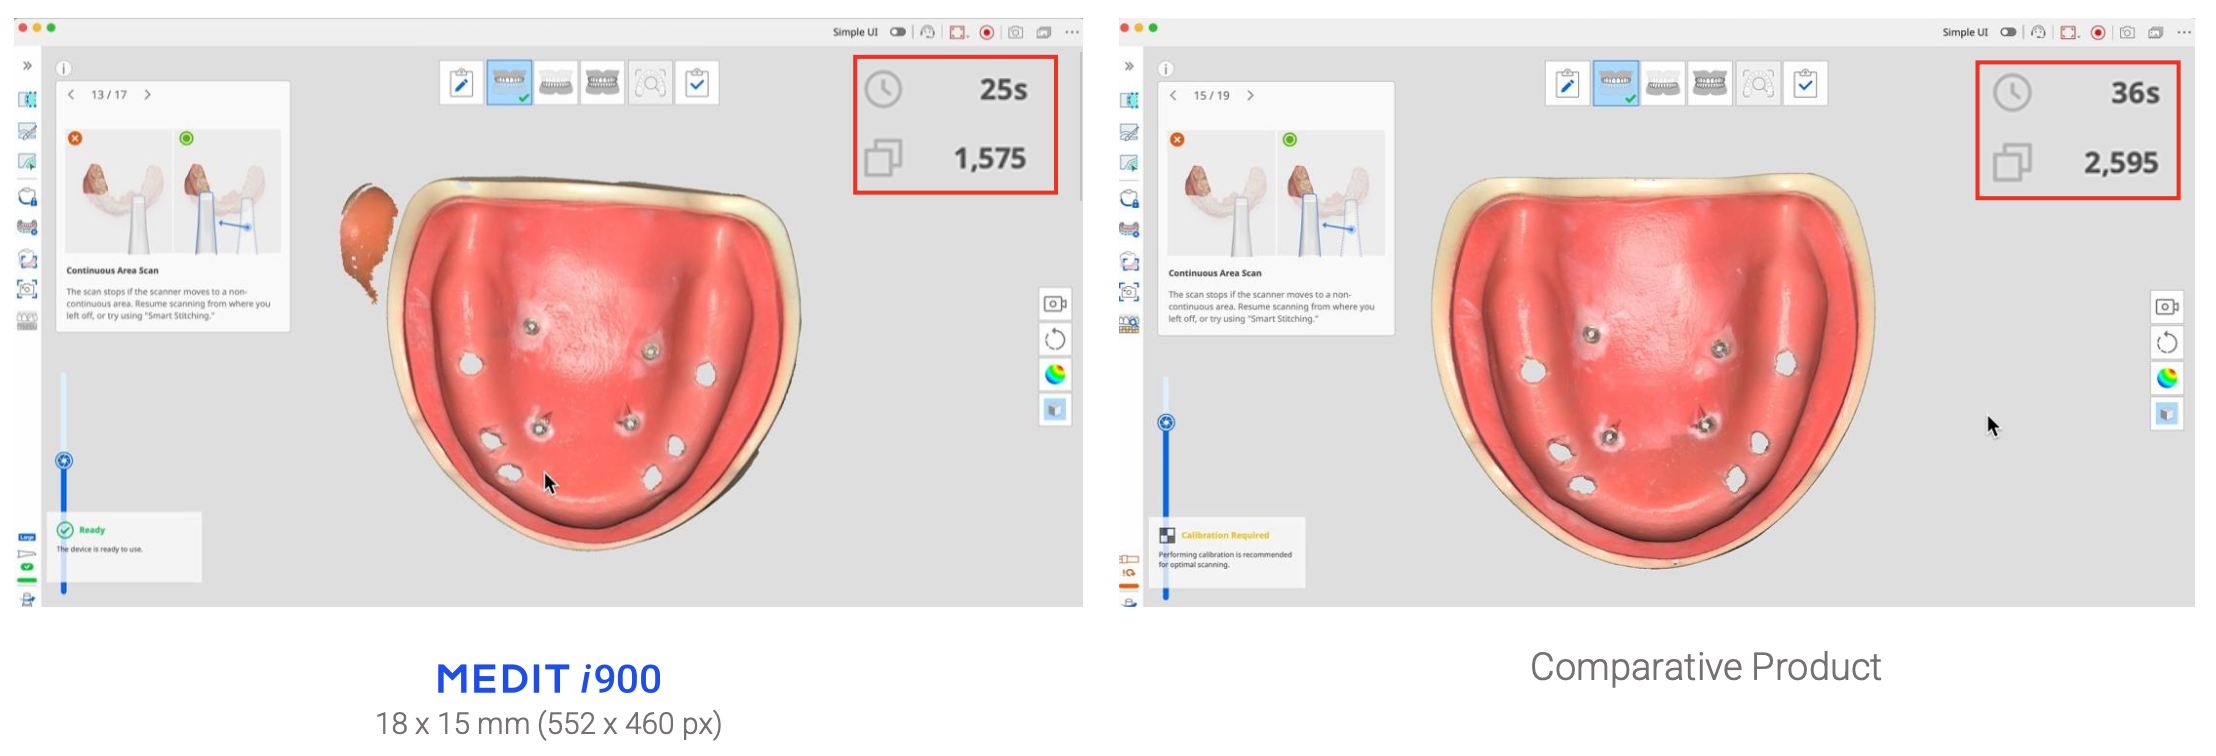Screen dimensions: 2216x756
Task: Click the Continuous Area Scan illustration in MEDIT i900
Action: coord(173,192)
